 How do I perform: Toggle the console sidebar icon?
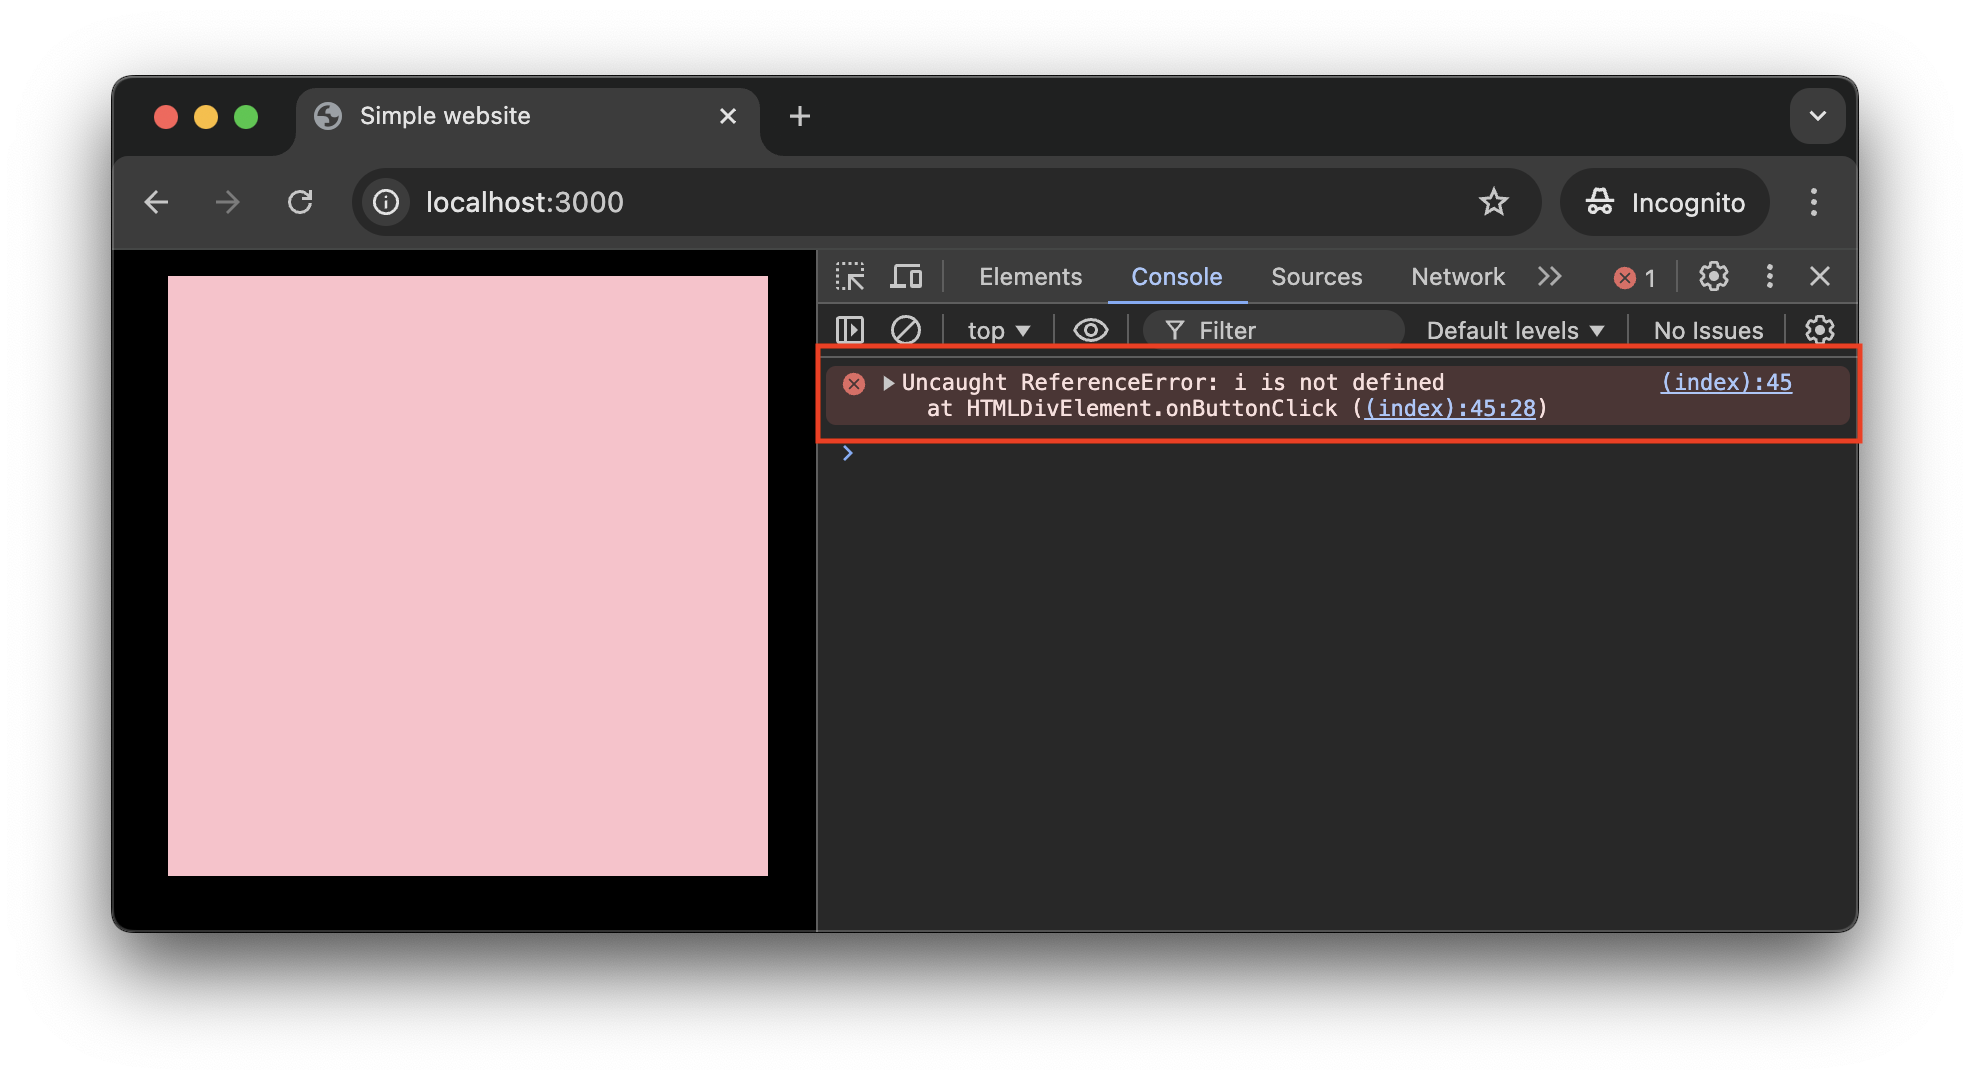pyautogui.click(x=850, y=330)
